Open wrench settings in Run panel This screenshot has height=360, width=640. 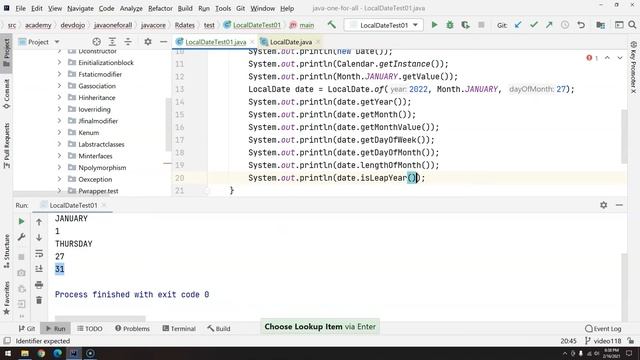21,237
